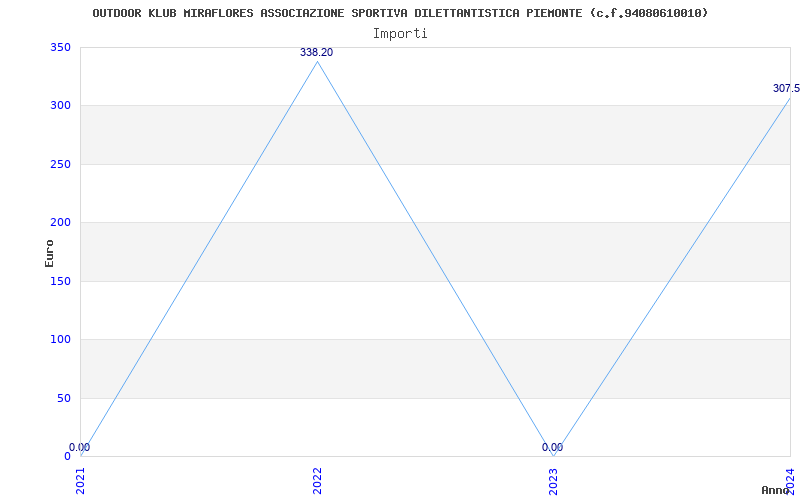Select the Importi subtitle
800x500 pixels.
click(x=400, y=34)
